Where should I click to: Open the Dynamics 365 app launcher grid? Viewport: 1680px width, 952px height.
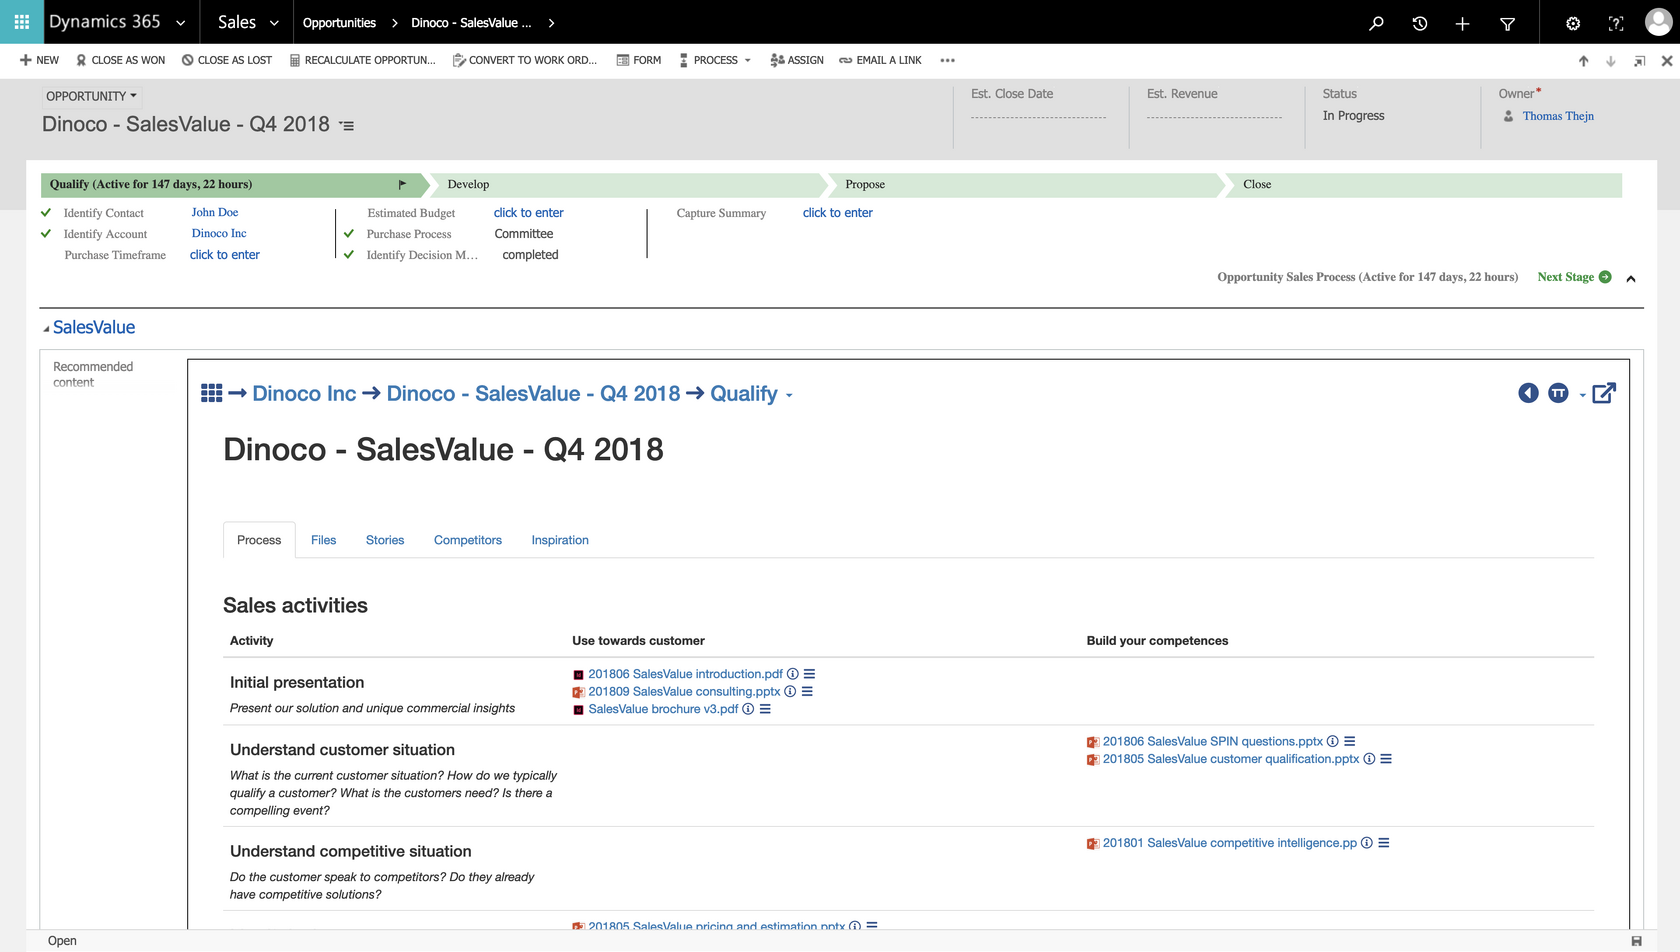21,22
